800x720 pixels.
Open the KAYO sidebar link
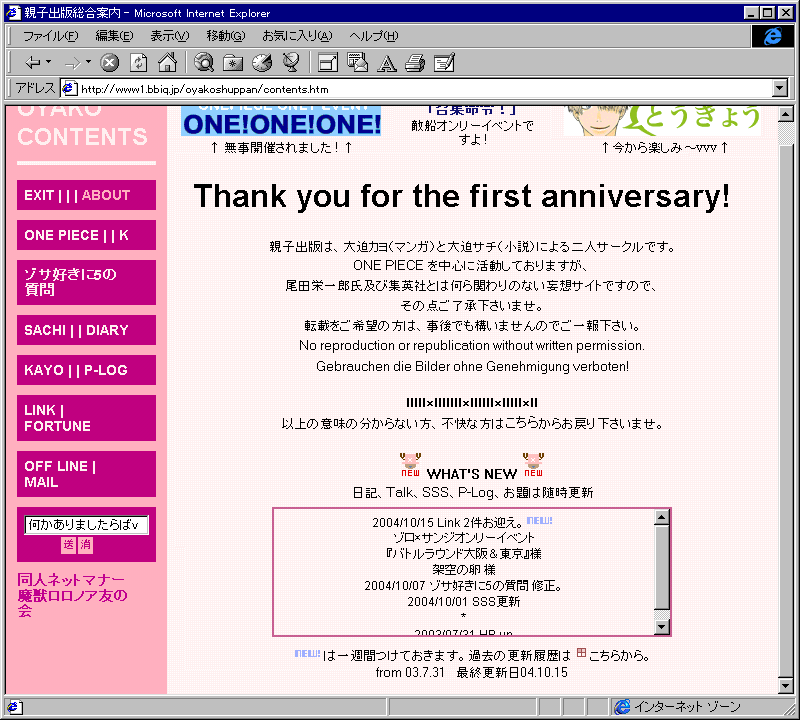click(x=44, y=370)
